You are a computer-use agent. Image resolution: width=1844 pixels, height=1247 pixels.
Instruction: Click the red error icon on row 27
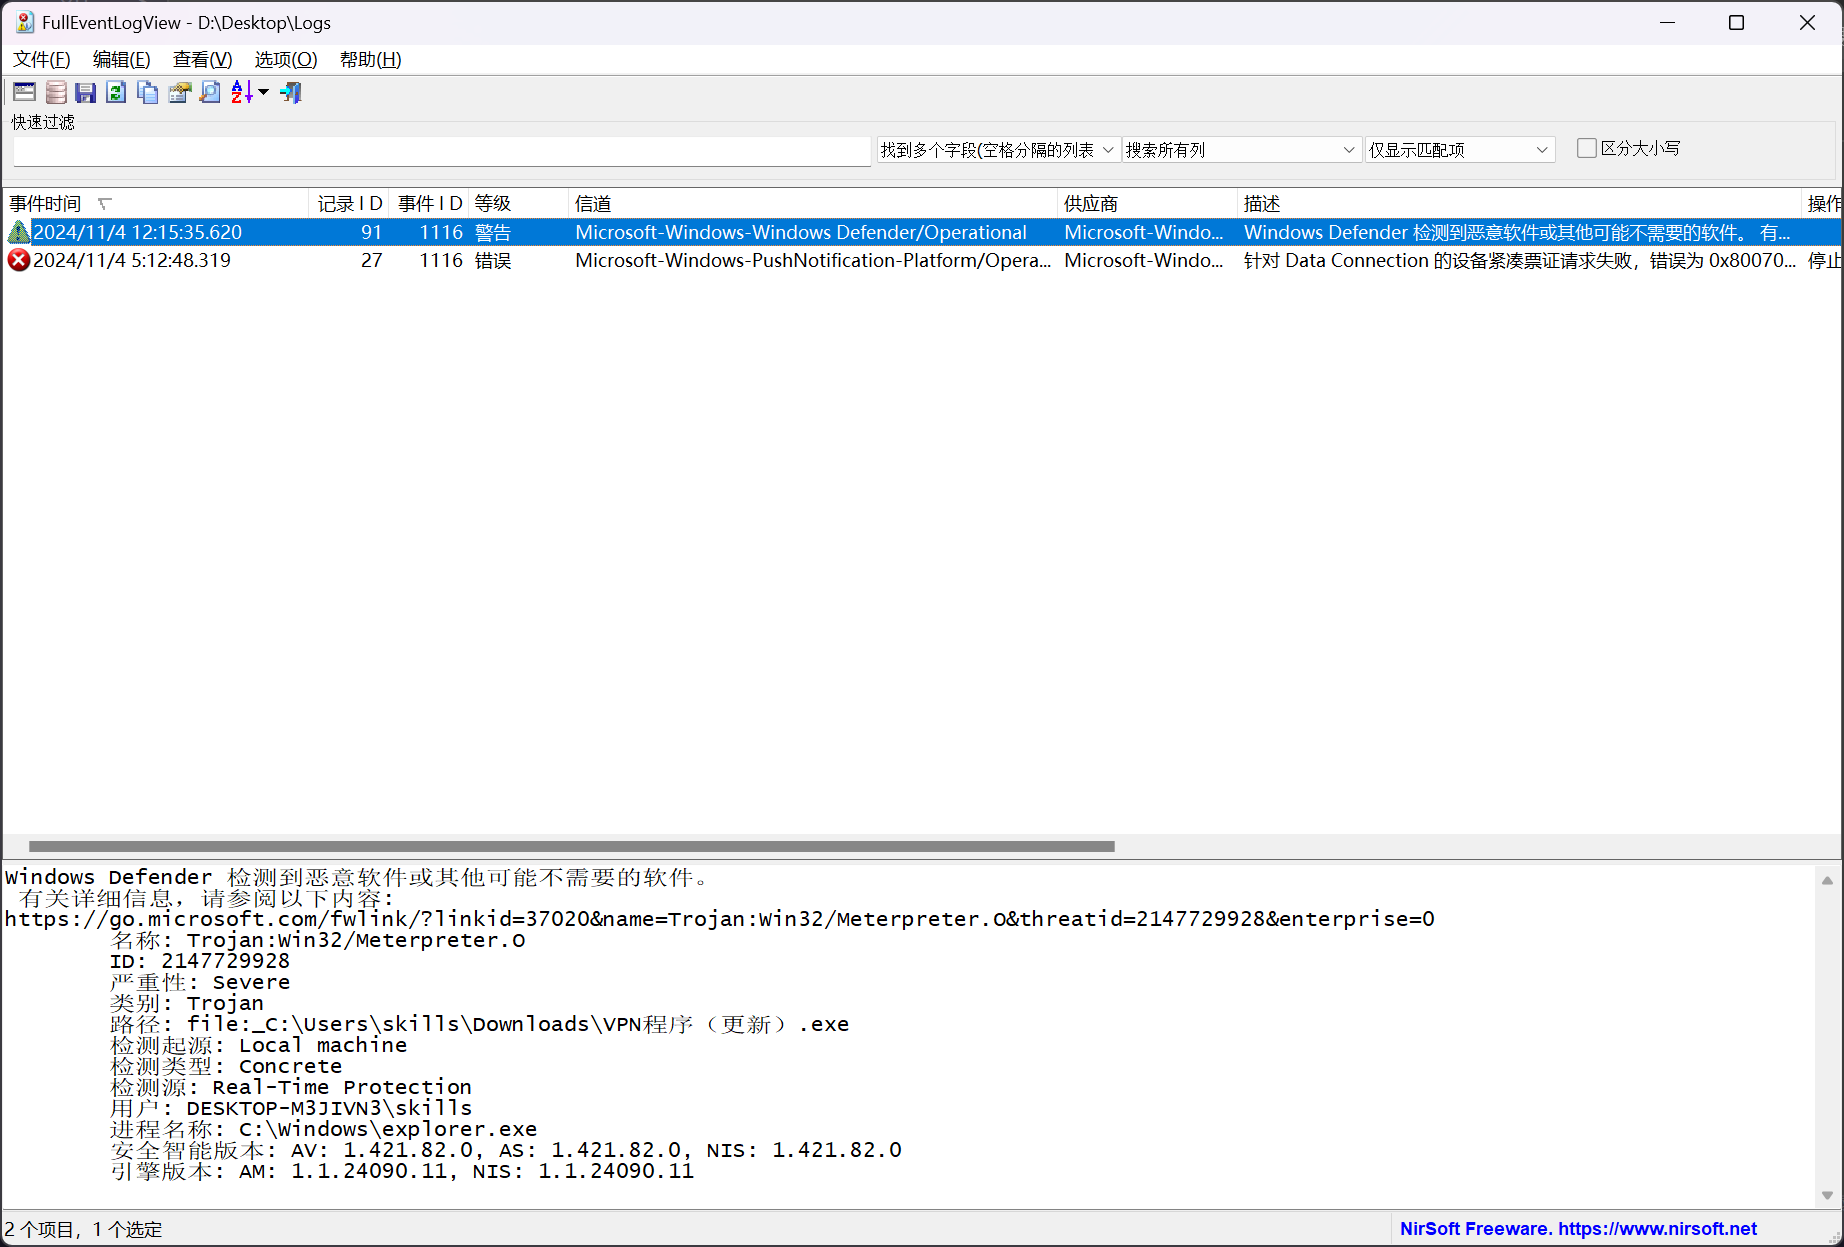(x=19, y=261)
